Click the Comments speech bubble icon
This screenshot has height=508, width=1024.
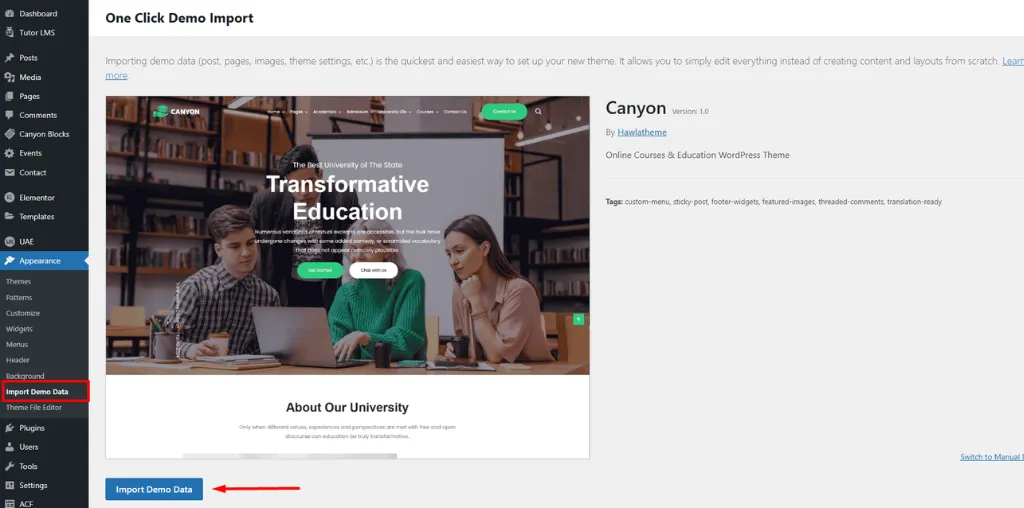pos(9,115)
